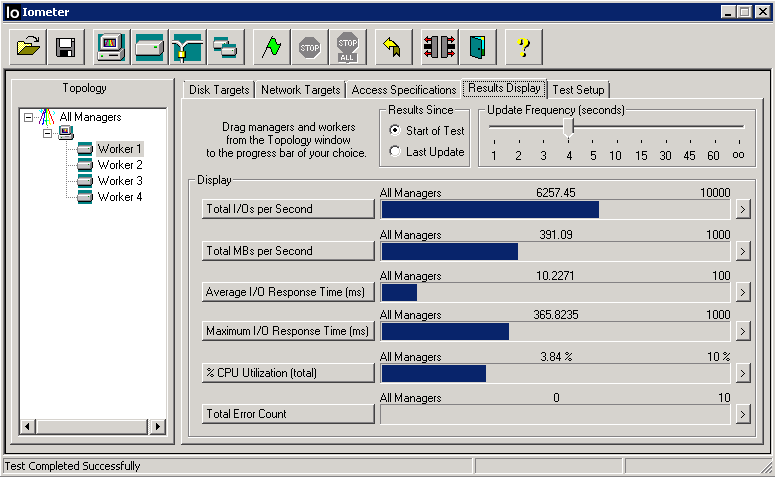Open the Test Setup tab
This screenshot has height=477, width=775.
[578, 90]
